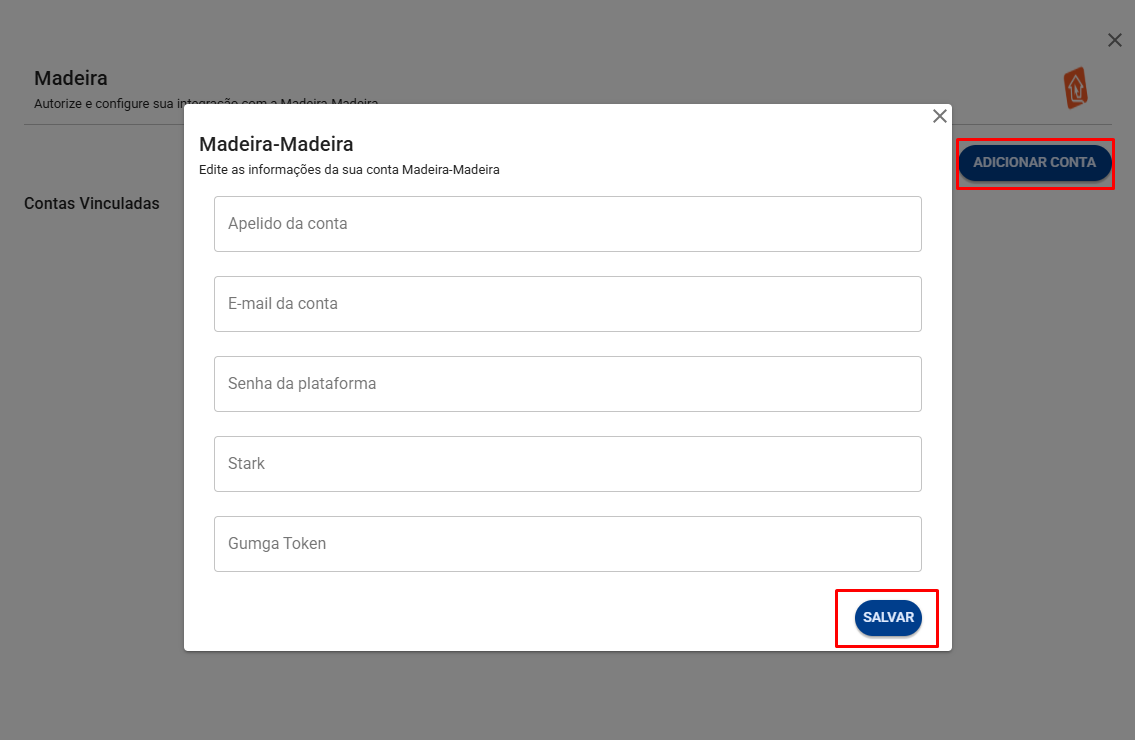Click 'Edite as informações da sua conta' text
Image resolution: width=1135 pixels, height=740 pixels.
coord(350,170)
